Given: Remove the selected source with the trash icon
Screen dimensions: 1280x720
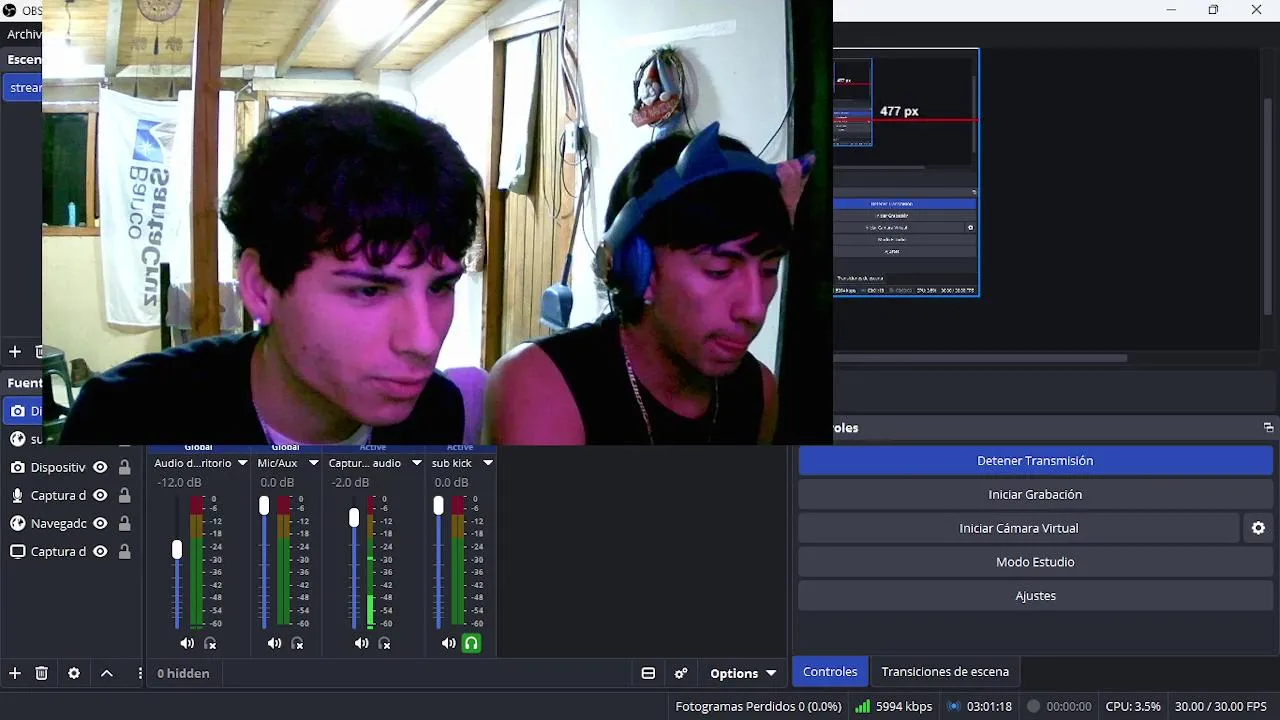Looking at the screenshot, I should click(41, 673).
